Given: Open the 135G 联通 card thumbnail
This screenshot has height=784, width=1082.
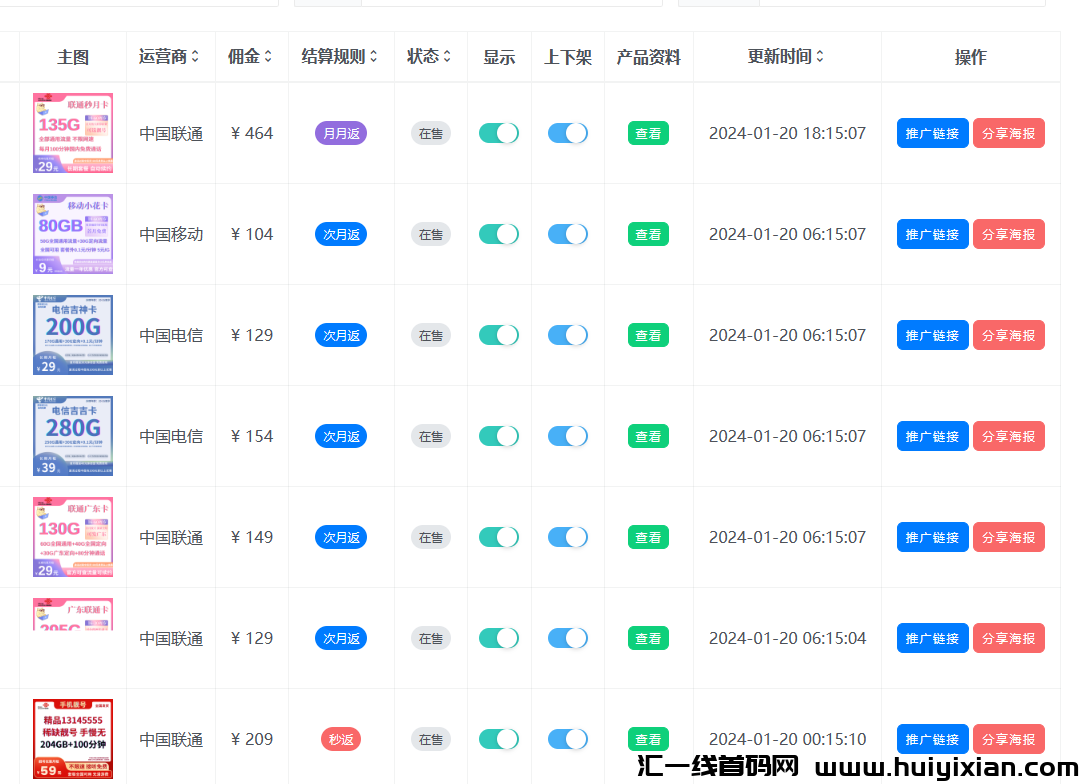Looking at the screenshot, I should (73, 133).
